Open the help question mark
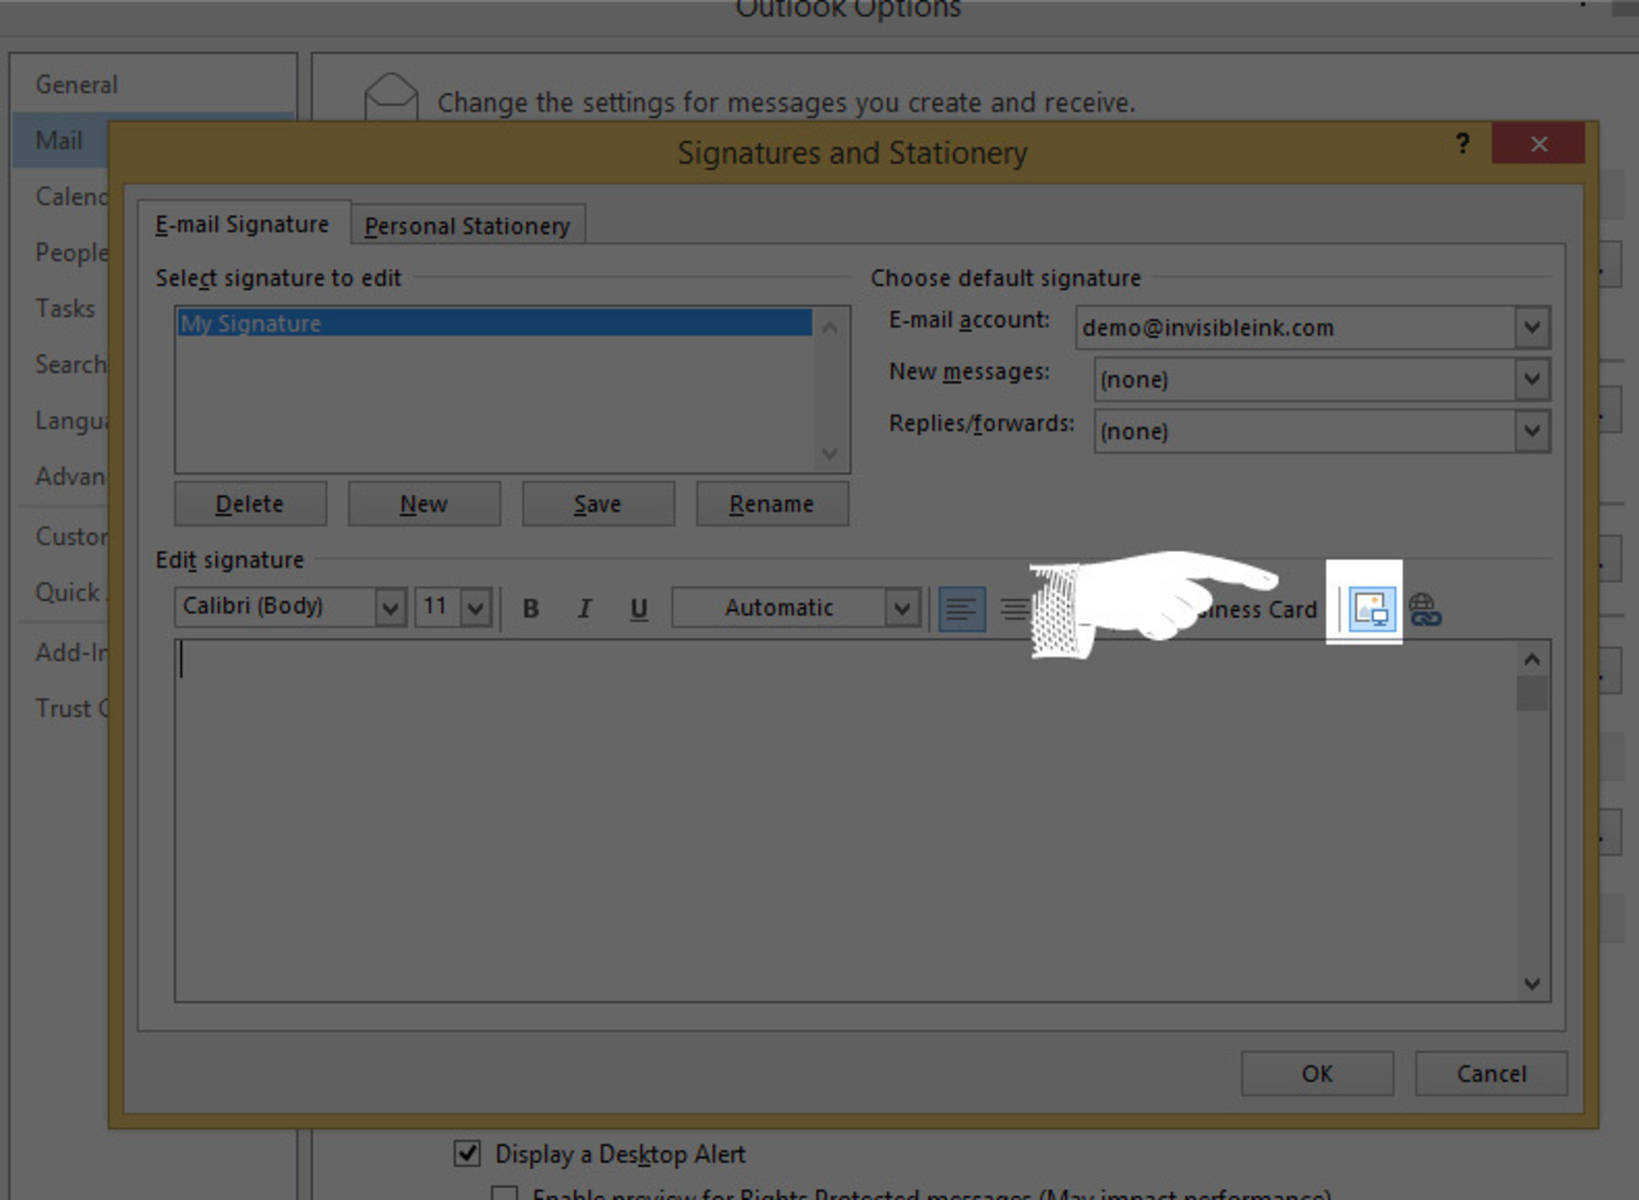The image size is (1639, 1200). pyautogui.click(x=1462, y=144)
